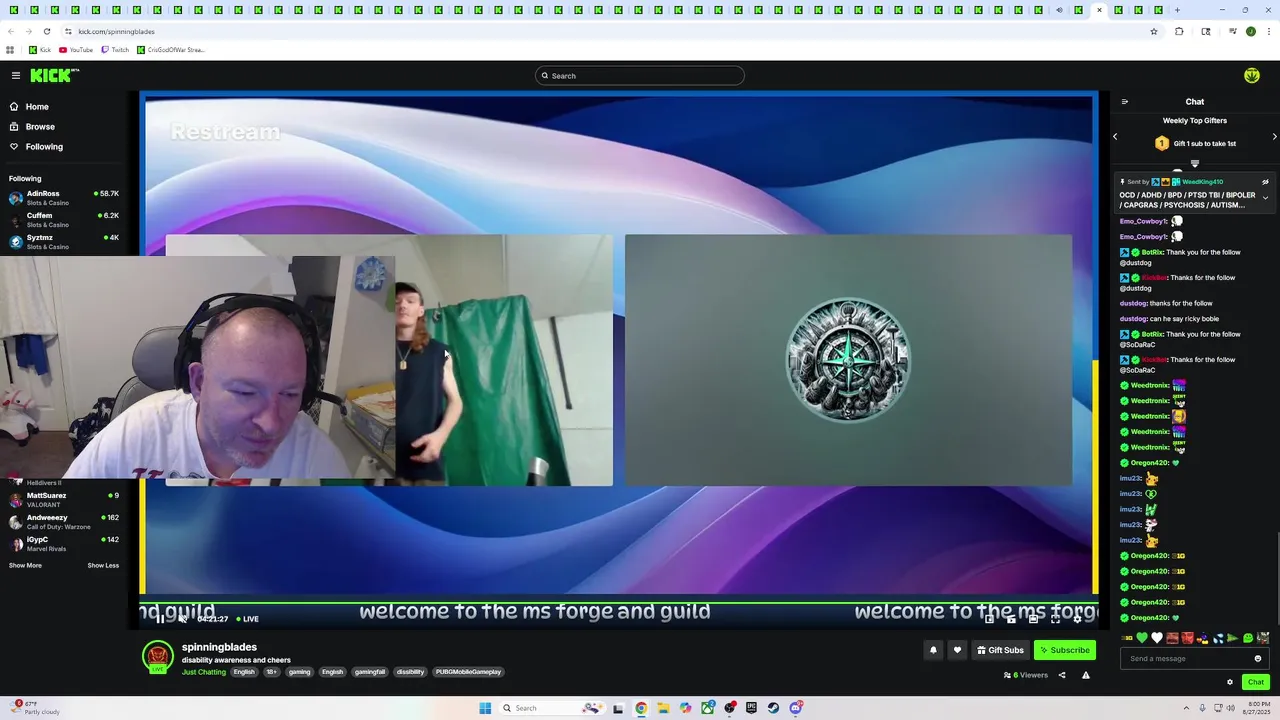Enter fullscreen mode in player

[1054, 618]
